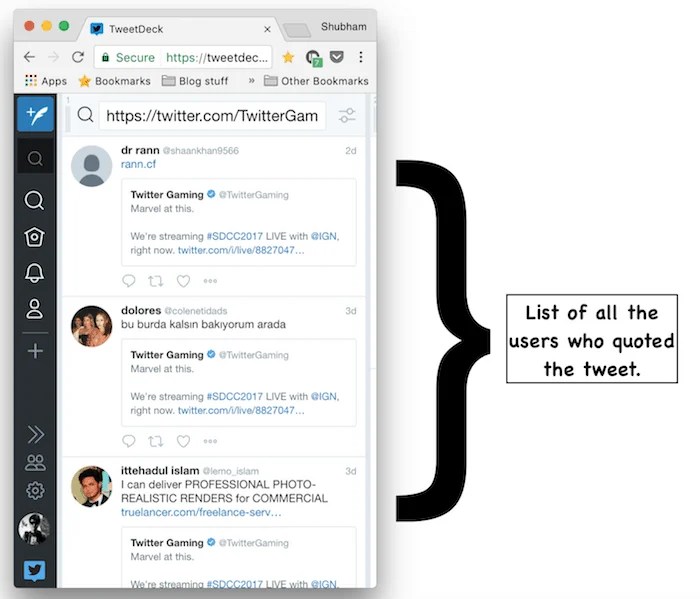The width and height of the screenshot is (700, 599).
Task: Click the Twitter bird logo at sidebar bottom
Action: (34, 570)
